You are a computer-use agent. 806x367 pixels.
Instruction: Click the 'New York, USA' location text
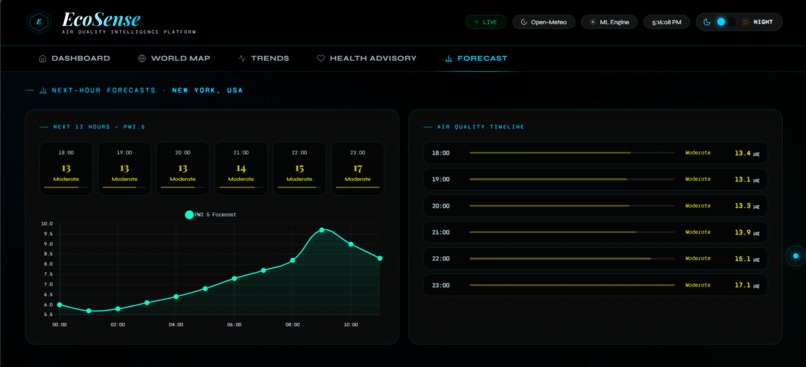point(207,90)
